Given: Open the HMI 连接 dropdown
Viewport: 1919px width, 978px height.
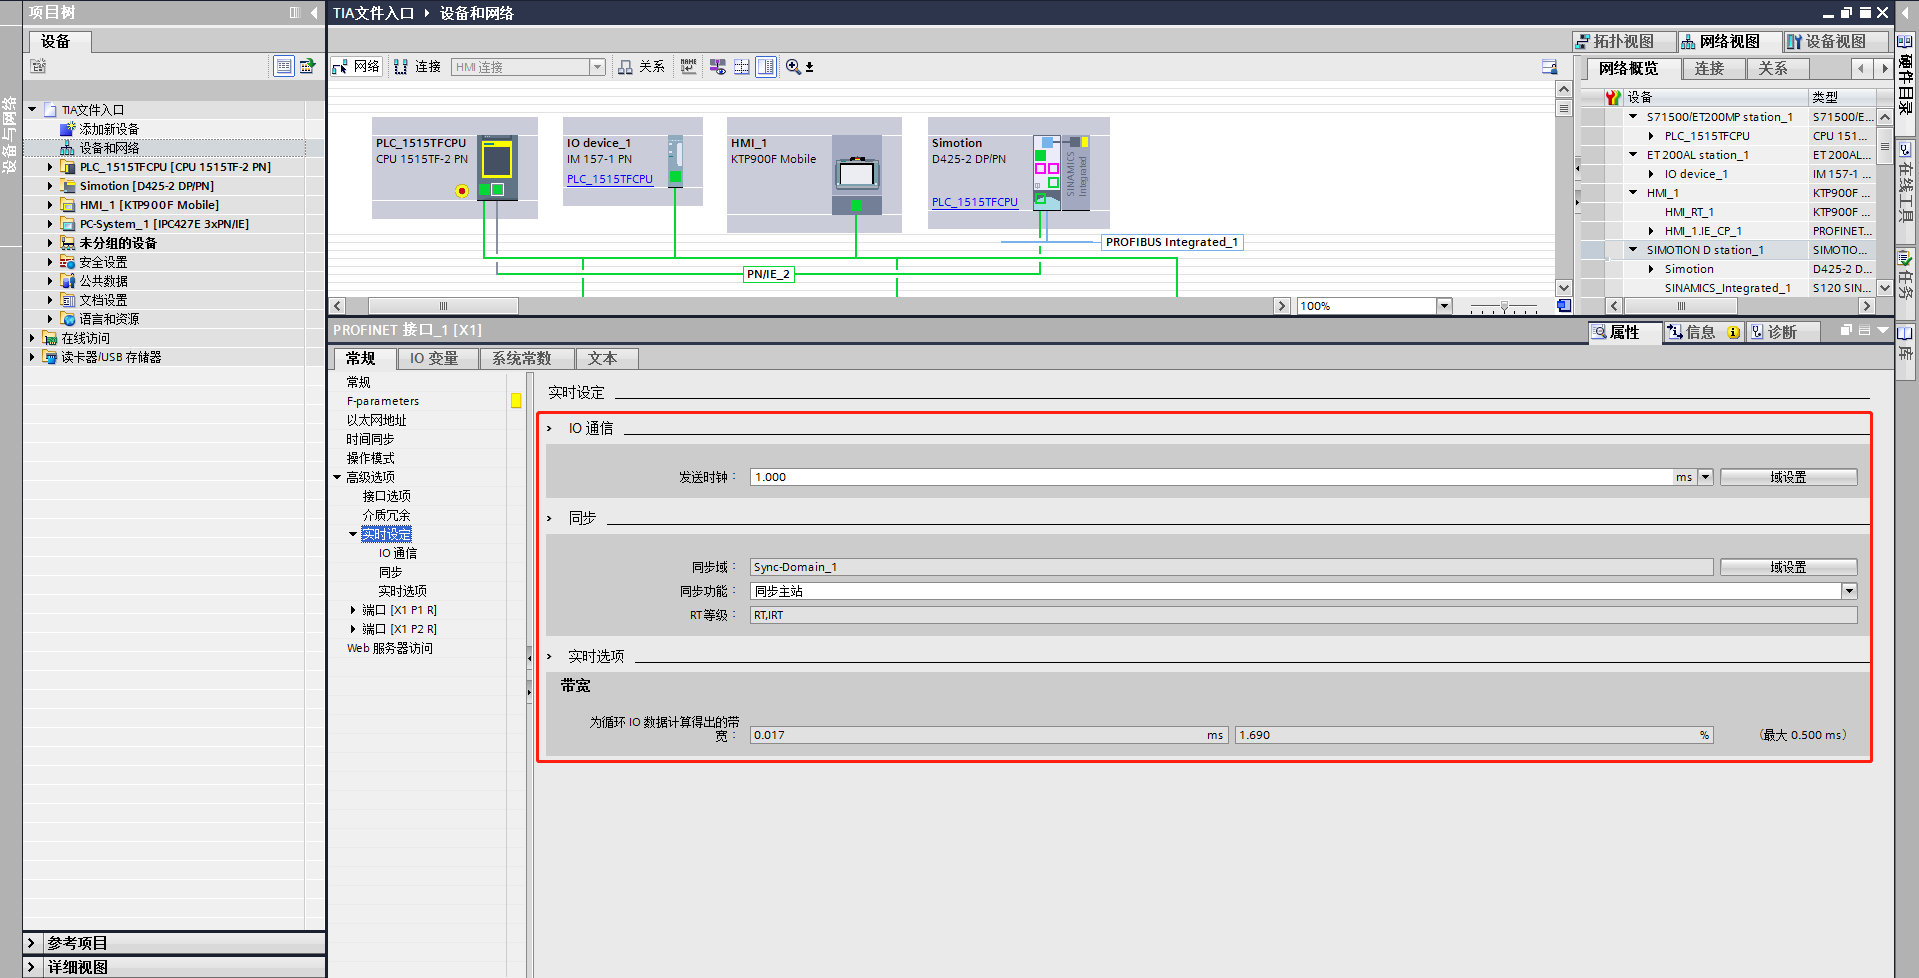Looking at the screenshot, I should pos(596,66).
